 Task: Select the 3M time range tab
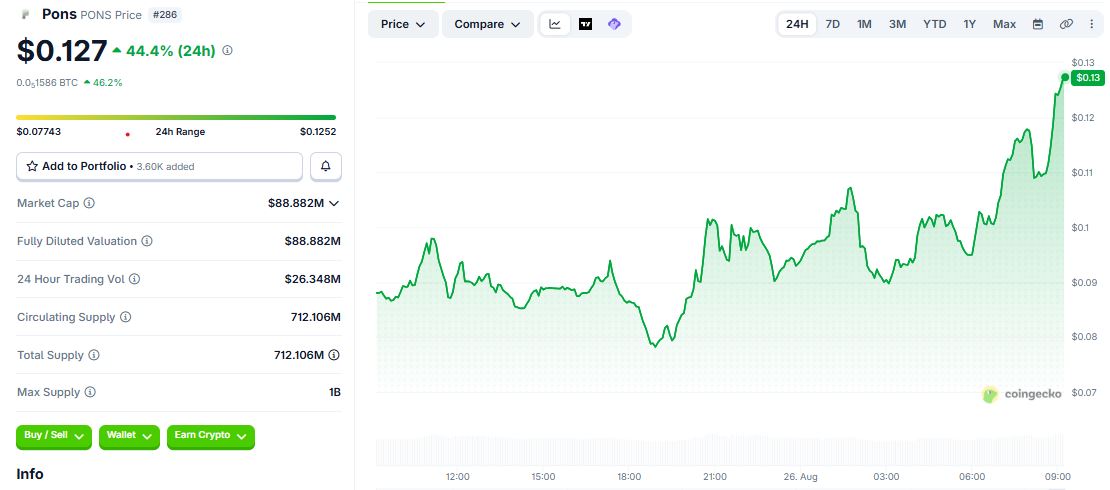coord(898,24)
